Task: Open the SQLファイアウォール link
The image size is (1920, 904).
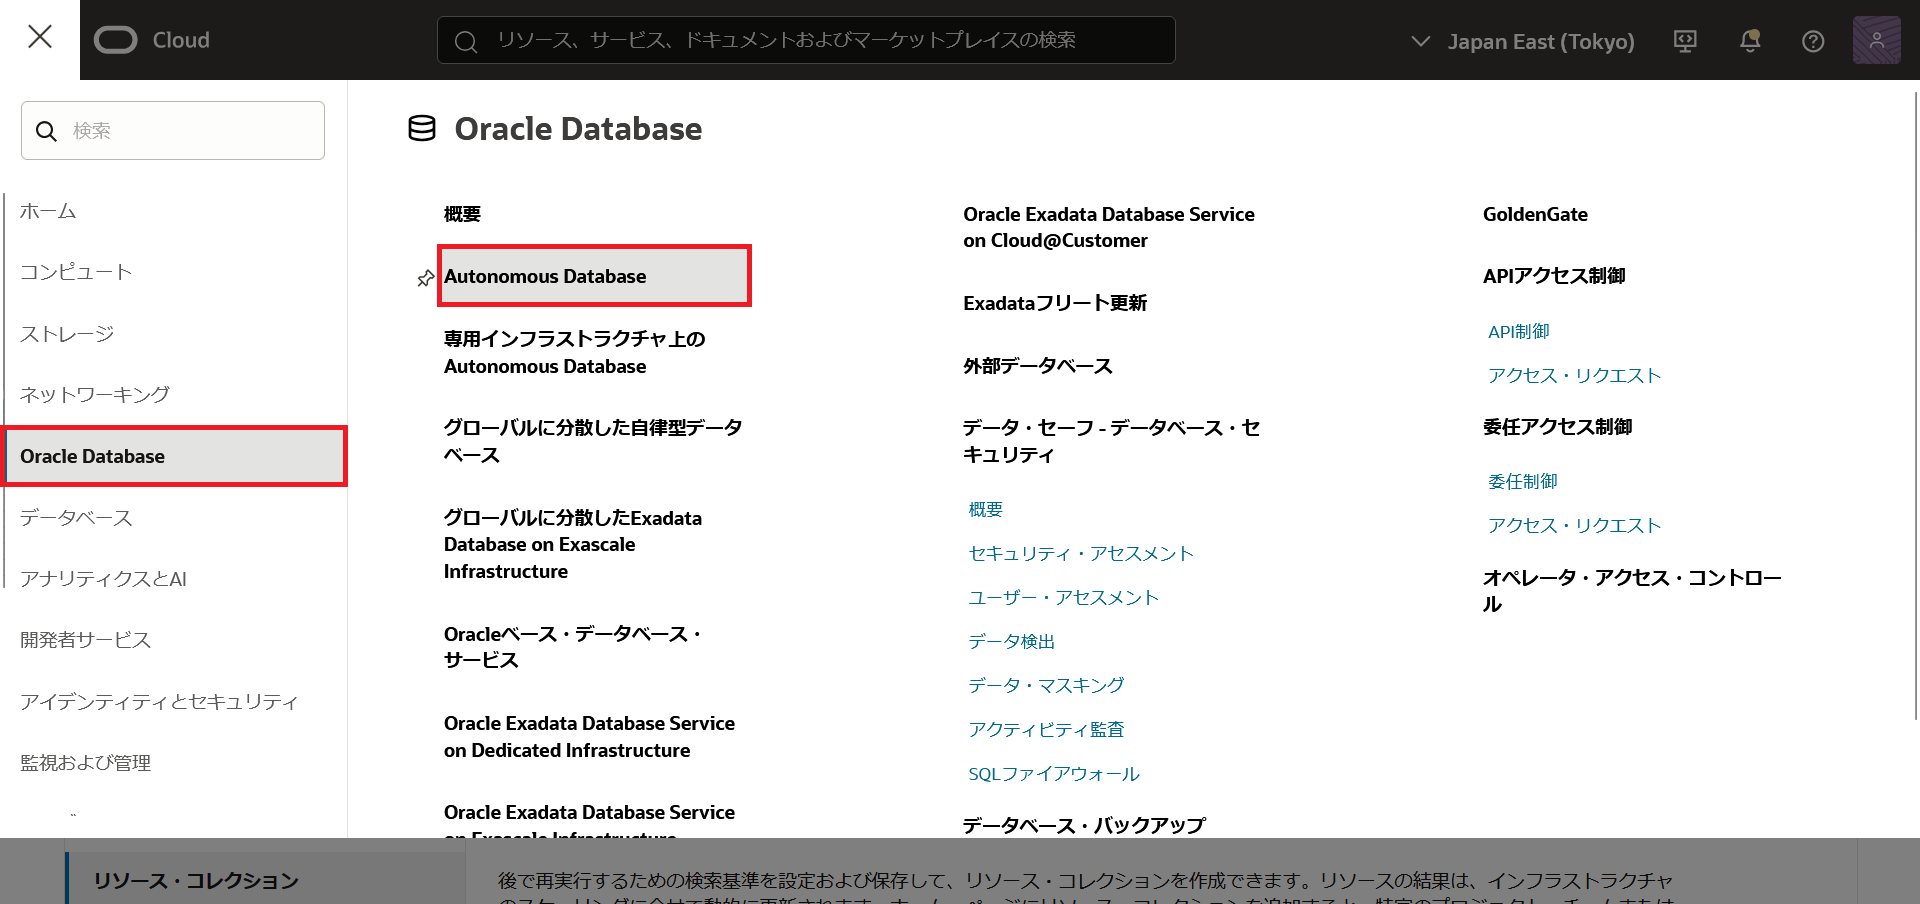Action: pyautogui.click(x=1053, y=774)
